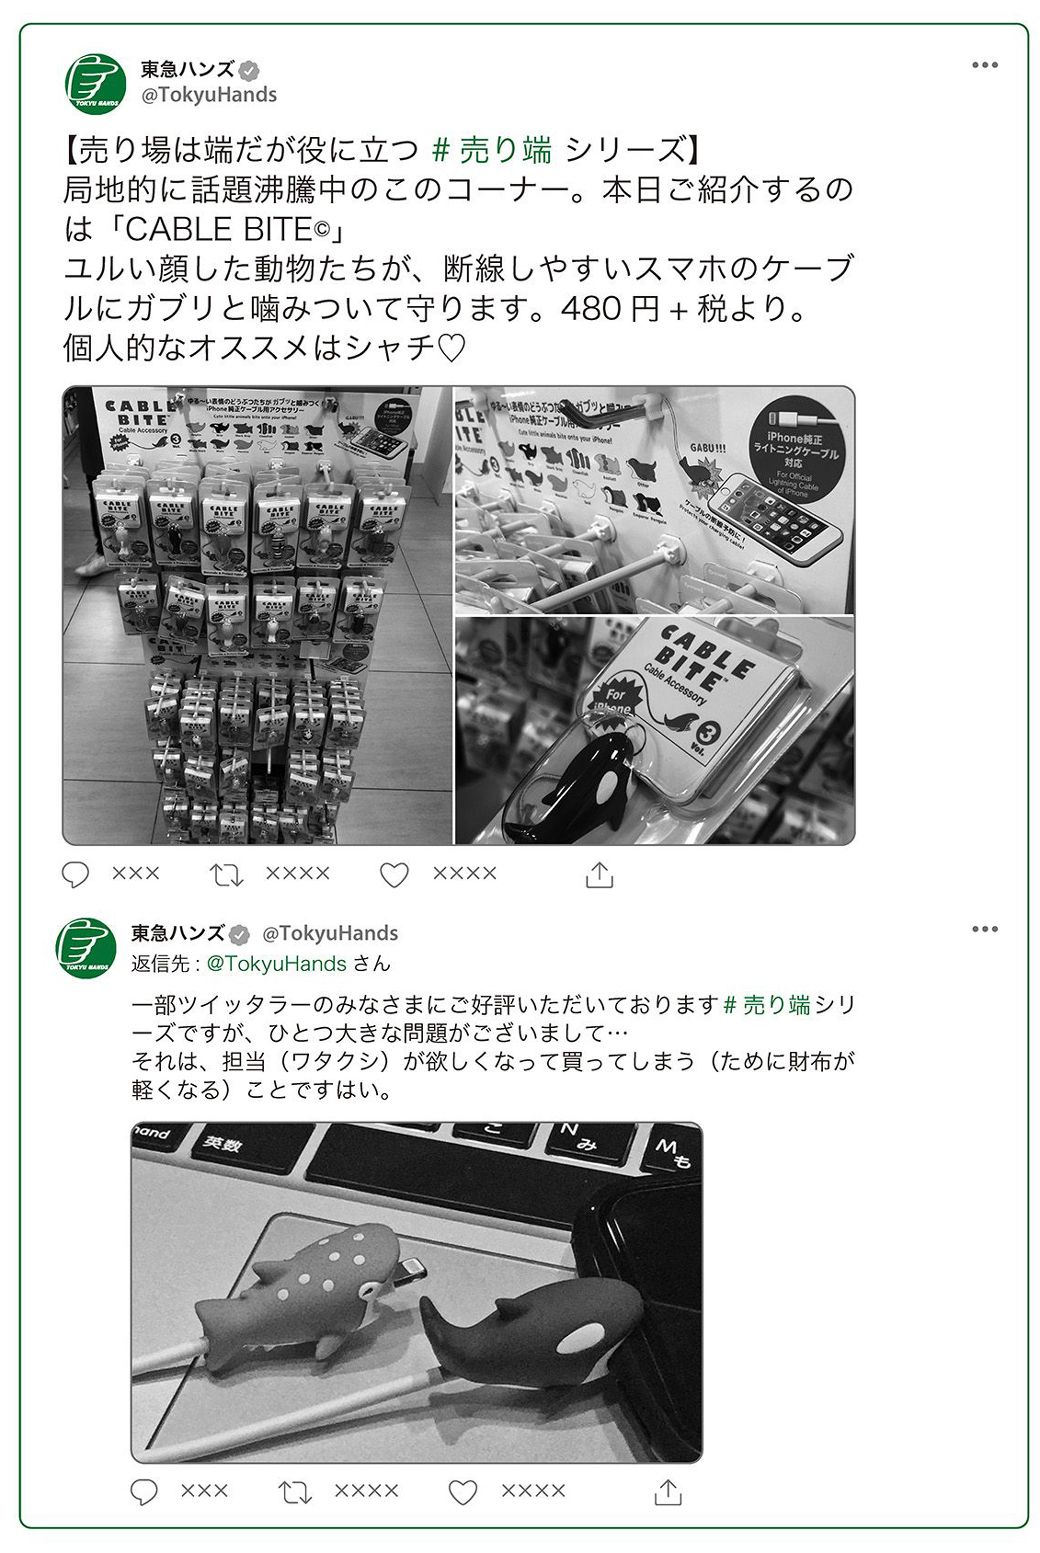Open the first tweet's three-dot more menu
The height and width of the screenshot is (1553, 1040).
click(x=985, y=65)
